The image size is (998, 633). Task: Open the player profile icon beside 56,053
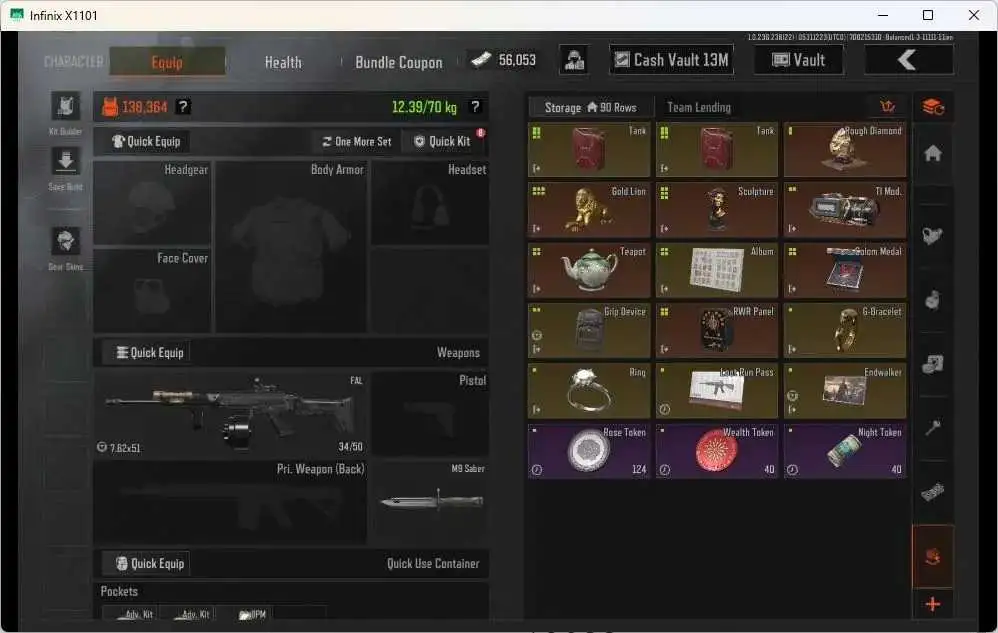[x=574, y=60]
